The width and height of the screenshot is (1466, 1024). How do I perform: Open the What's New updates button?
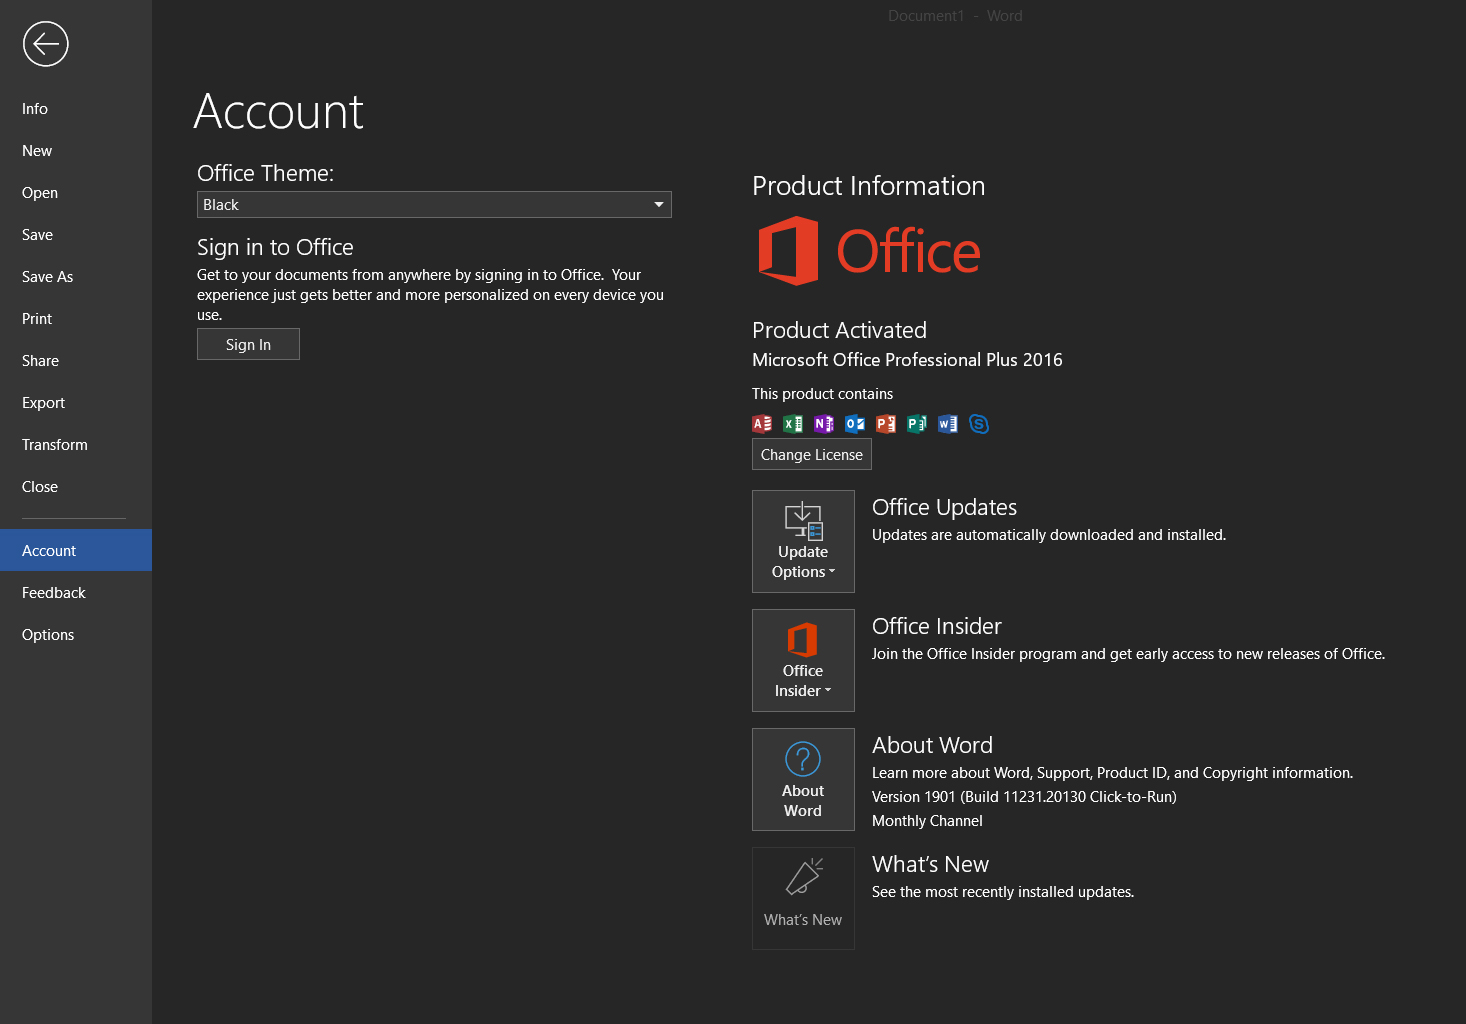click(803, 898)
